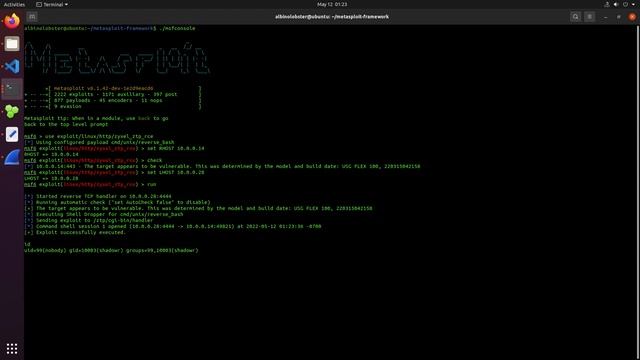Click 'Command shell session 1 opened' line
The image size is (640, 360).
pyautogui.click(x=173, y=227)
